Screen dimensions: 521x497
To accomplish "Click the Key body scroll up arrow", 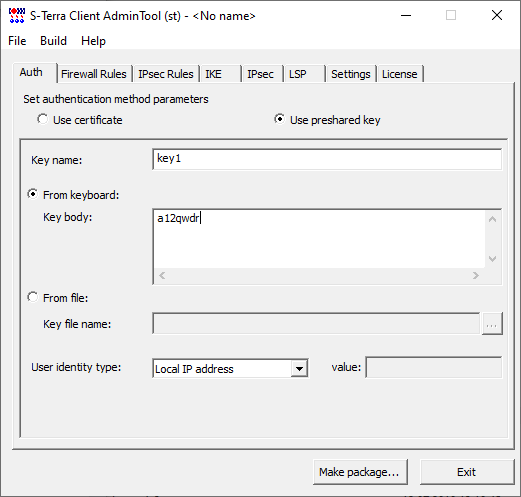I will 492,219.
